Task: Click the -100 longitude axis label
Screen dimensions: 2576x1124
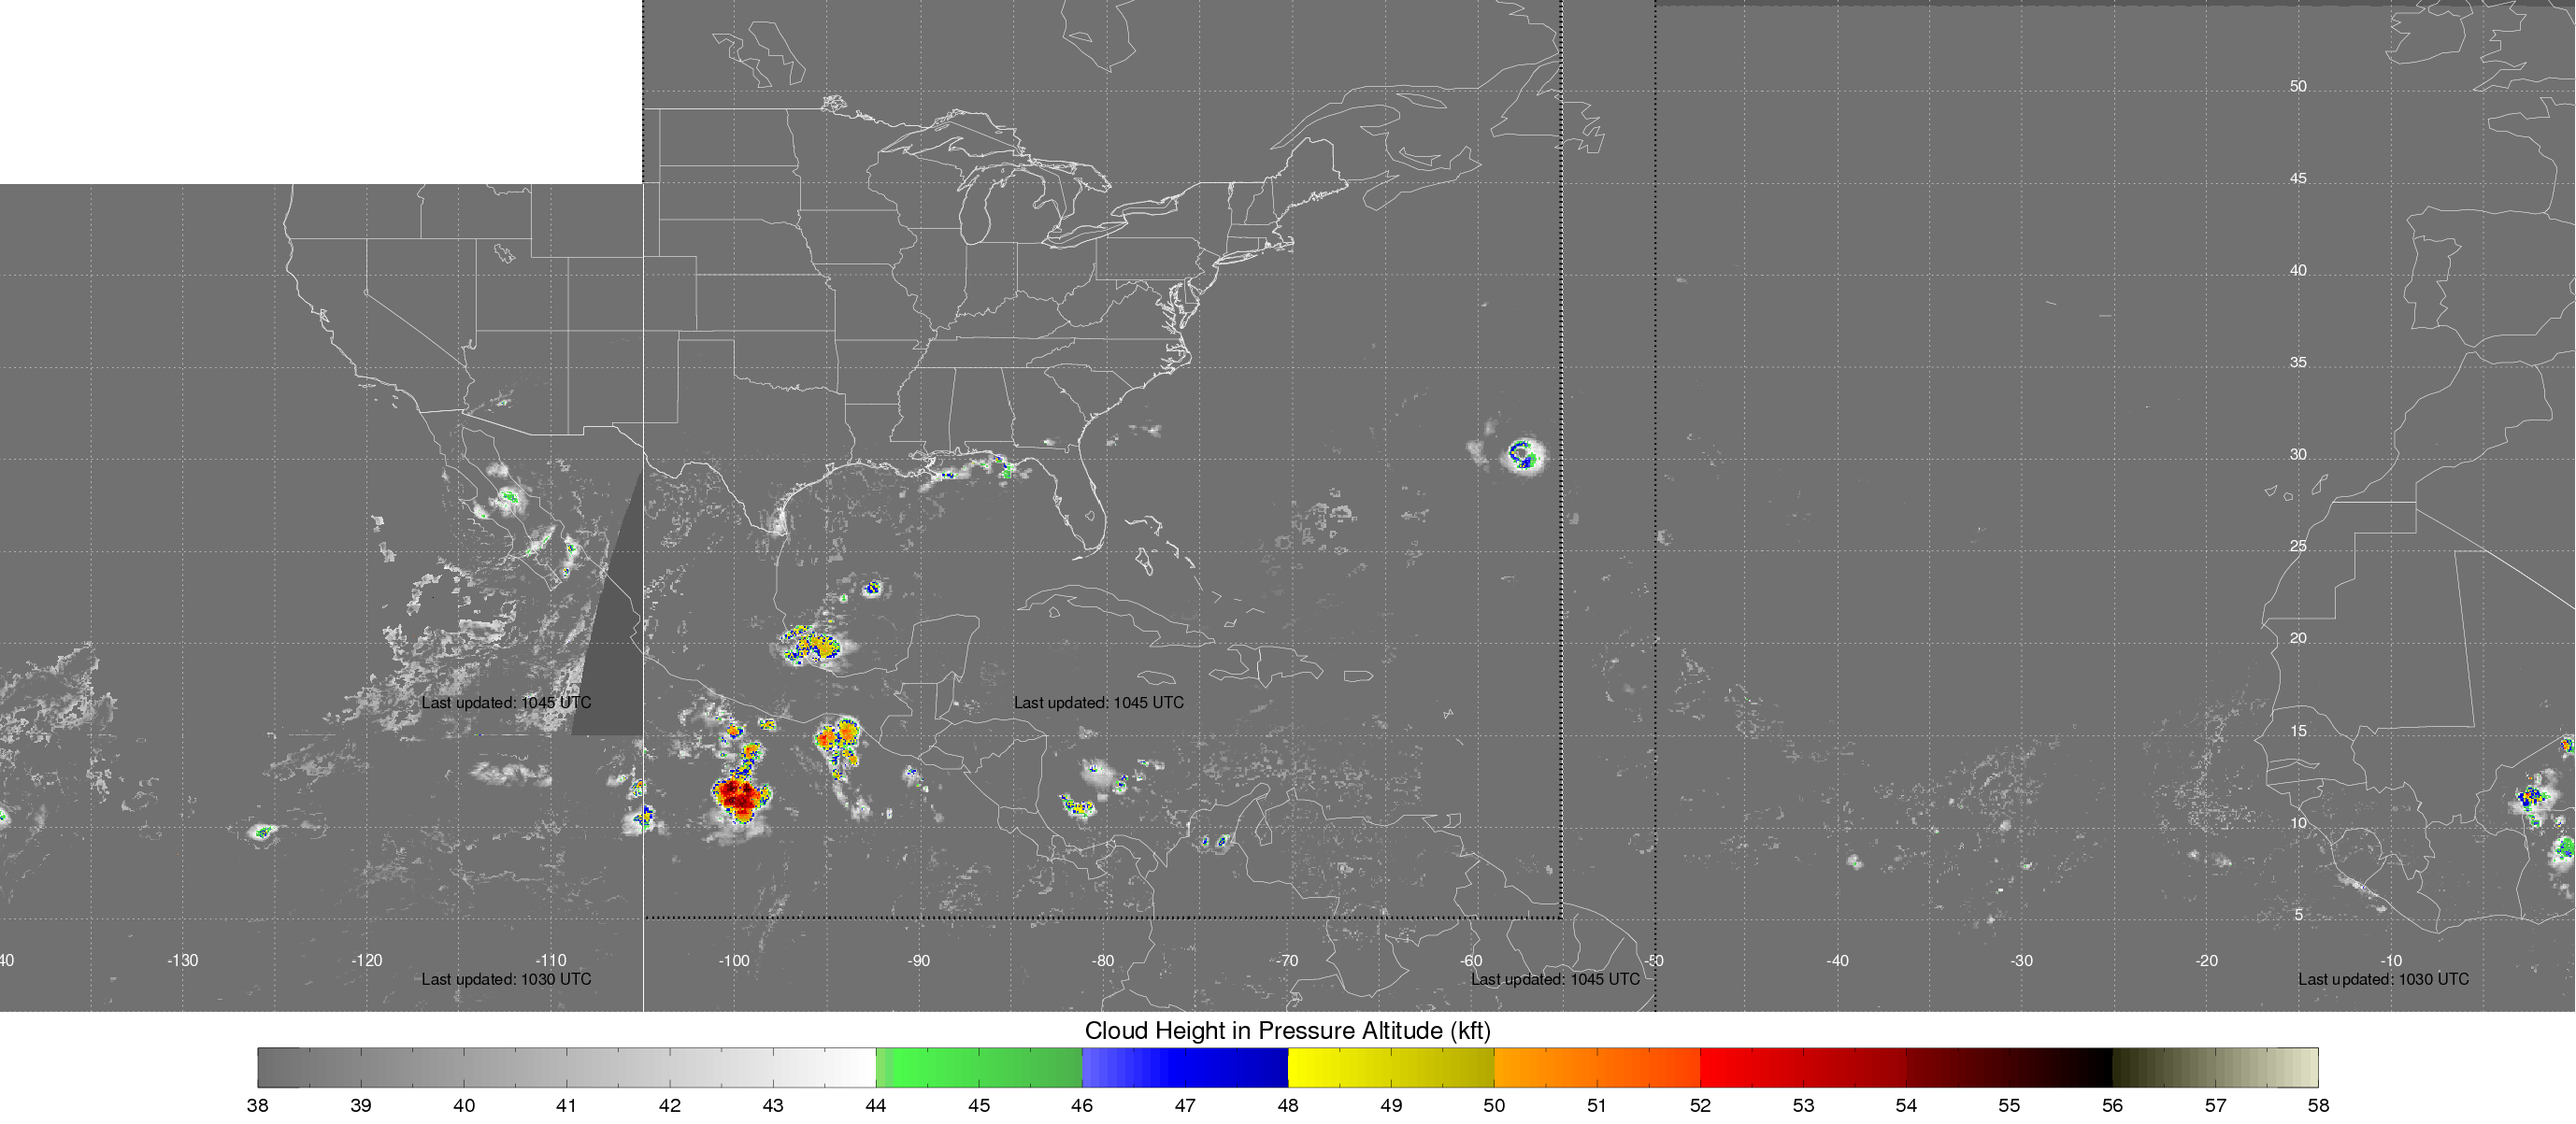Action: point(734,960)
